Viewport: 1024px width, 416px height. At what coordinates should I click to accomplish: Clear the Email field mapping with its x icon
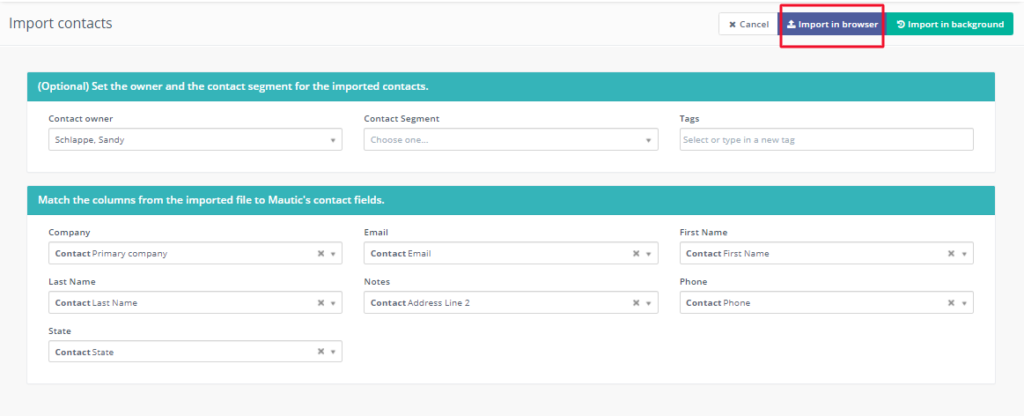[x=636, y=253]
